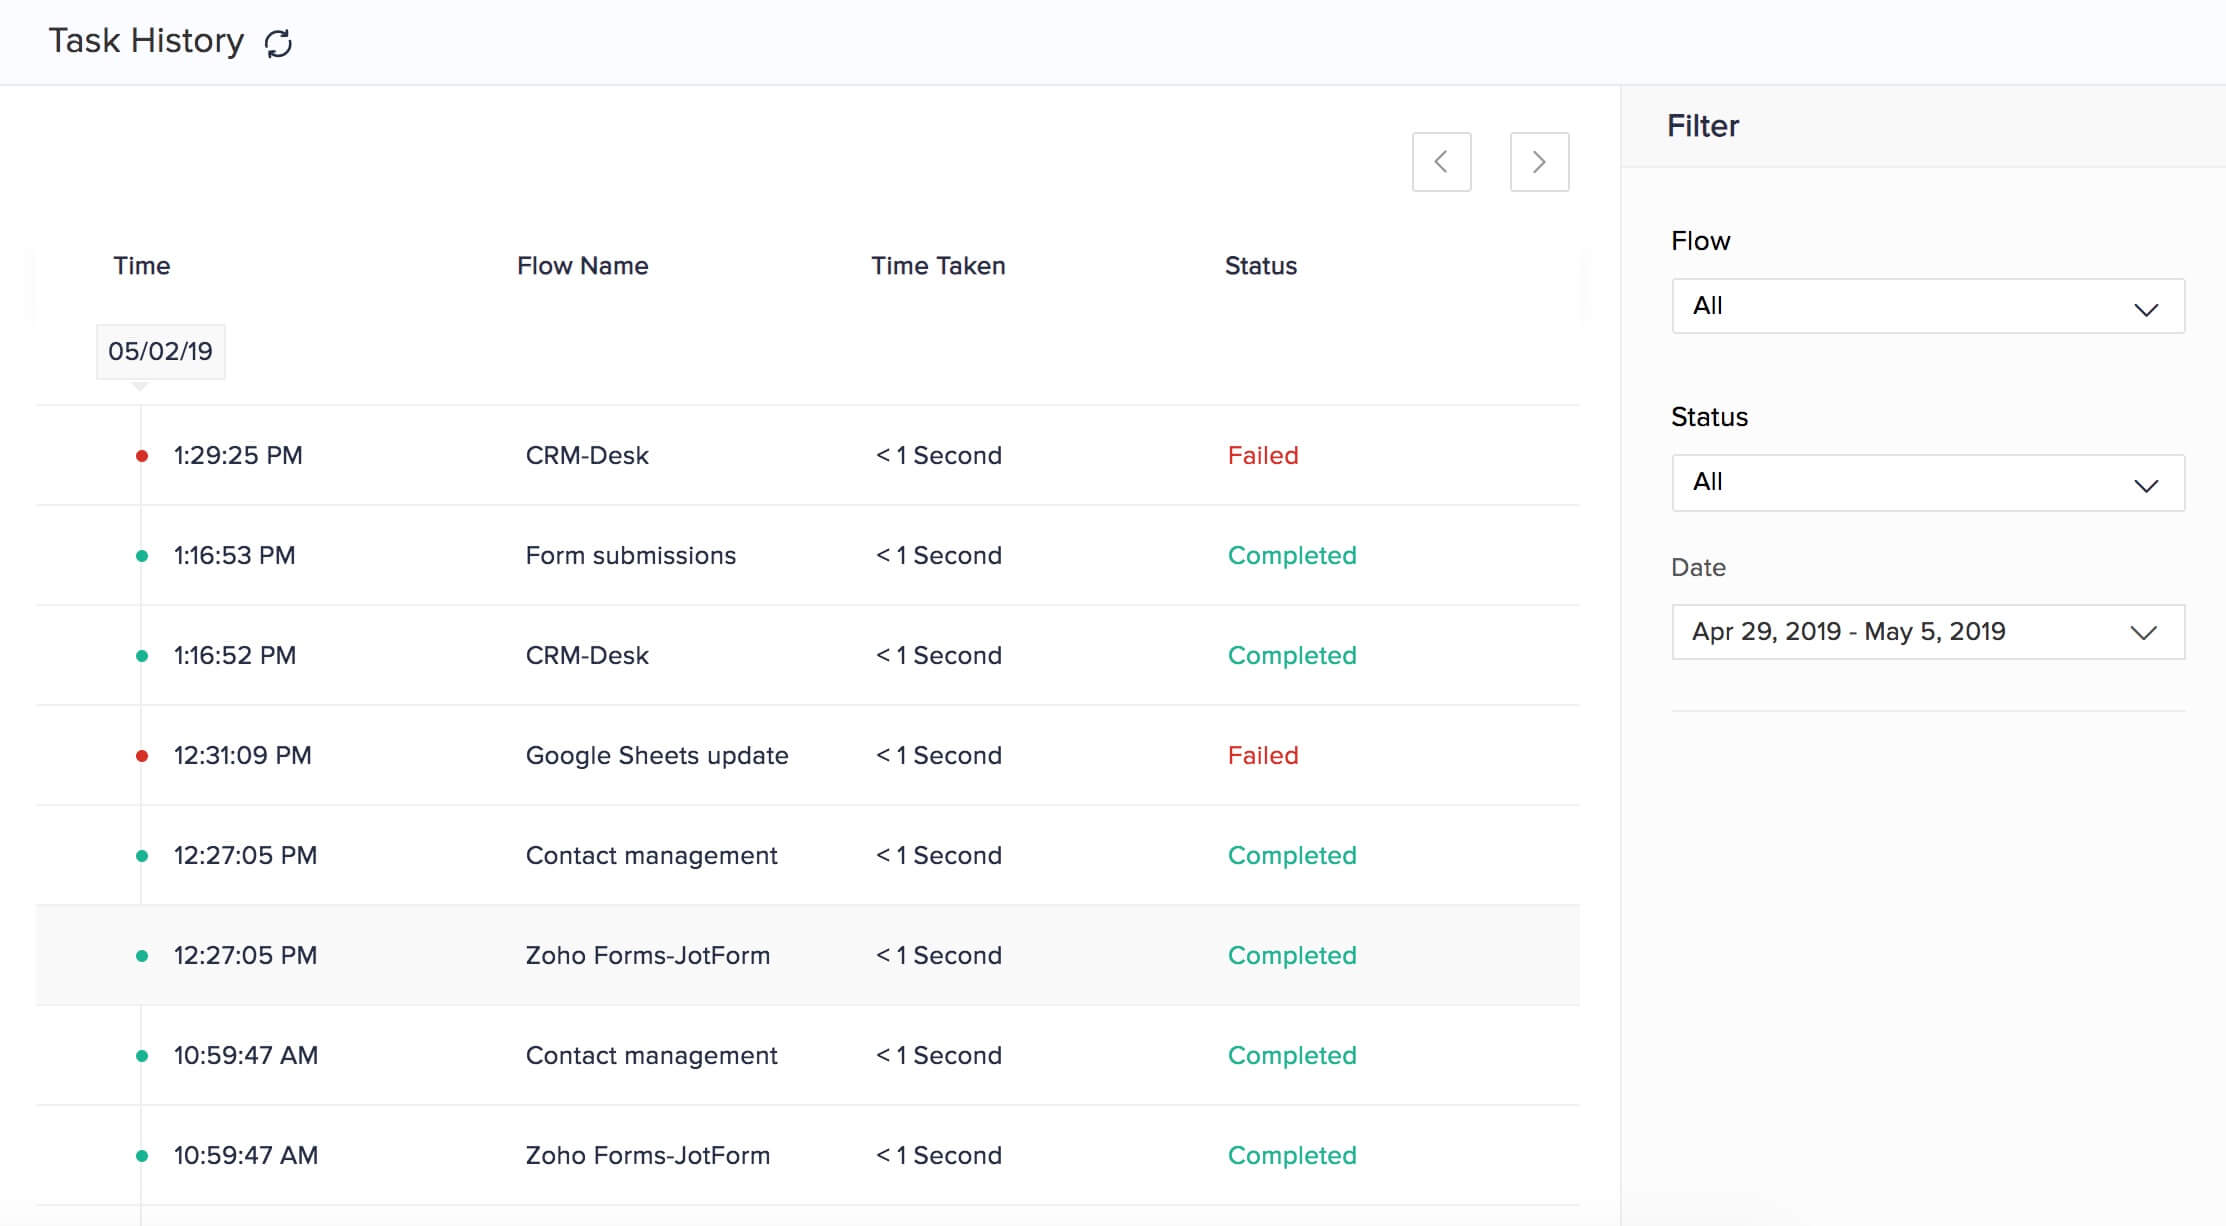The width and height of the screenshot is (2226, 1226).
Task: Open the 1:16:53 PM task entry
Action: pyautogui.click(x=808, y=555)
